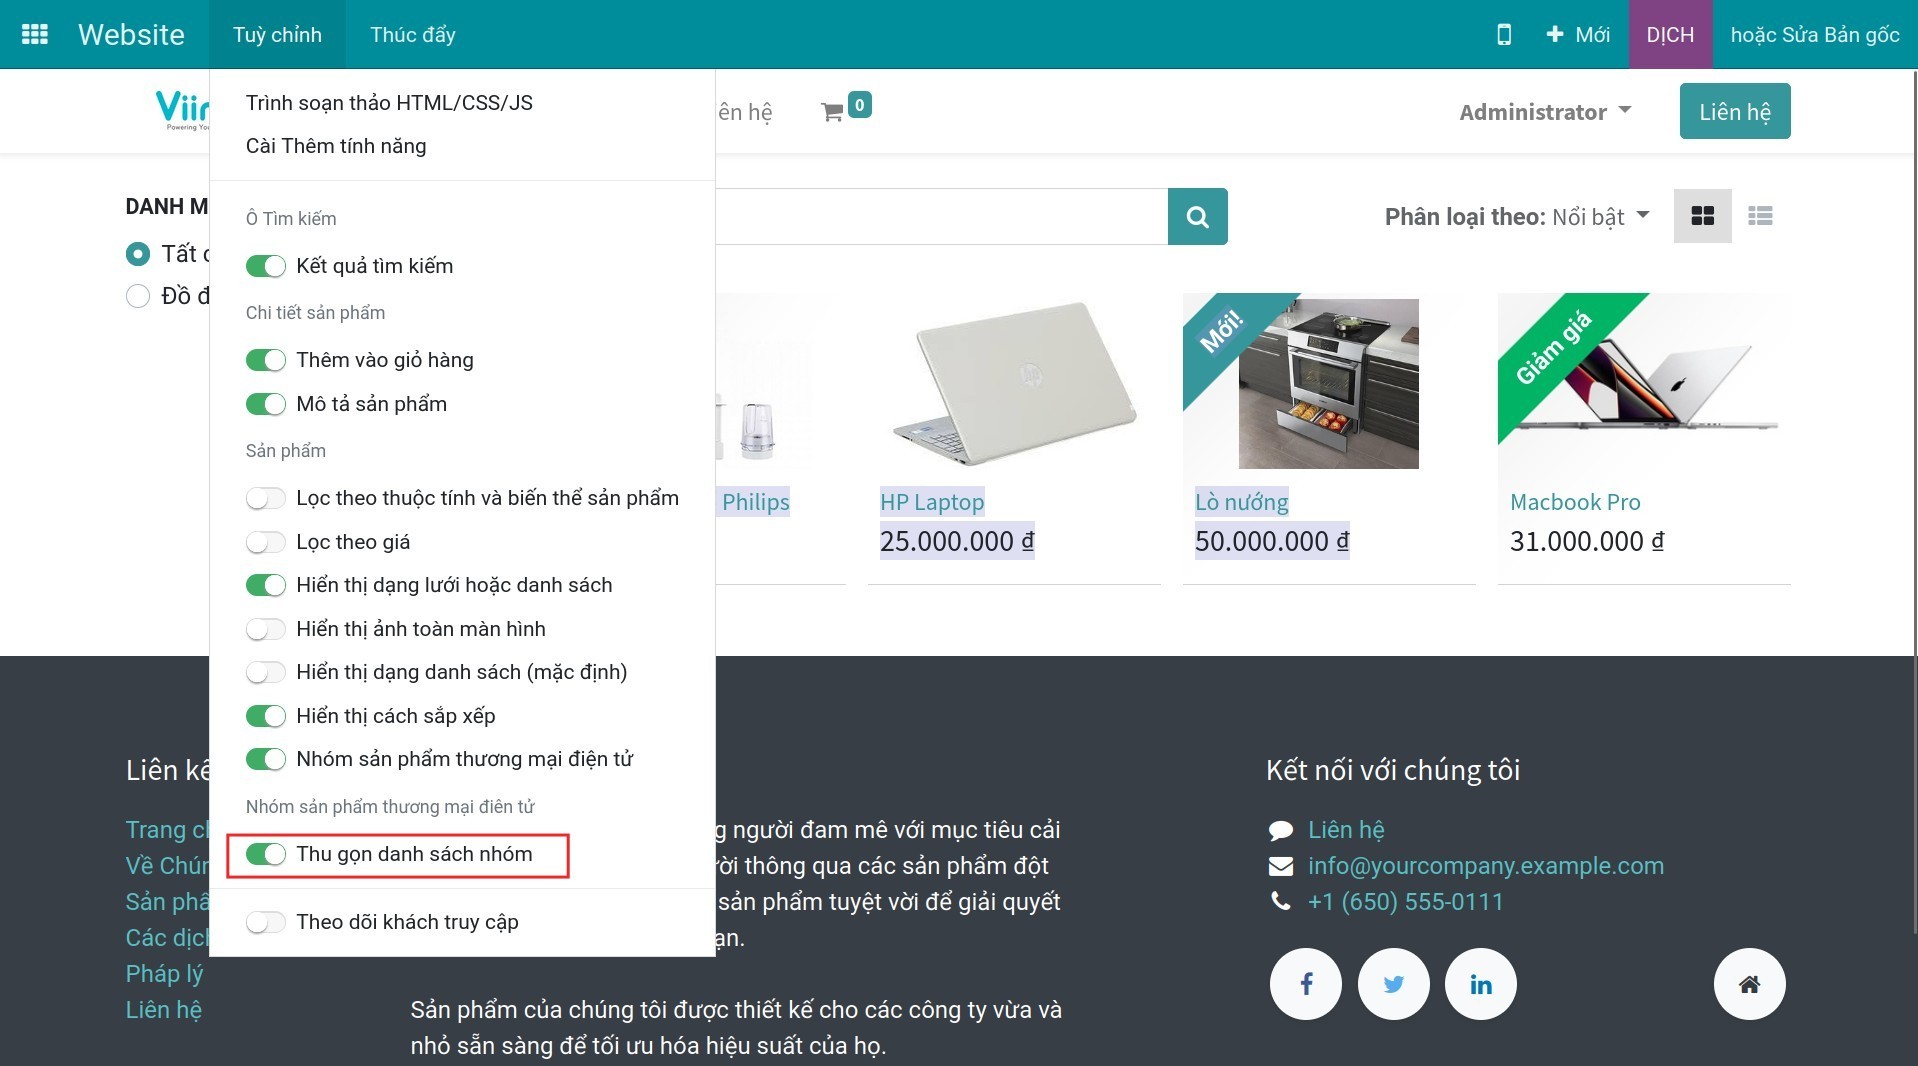Select the Đồ category radio button
Viewport: 1918px width, 1066px height.
coord(138,296)
